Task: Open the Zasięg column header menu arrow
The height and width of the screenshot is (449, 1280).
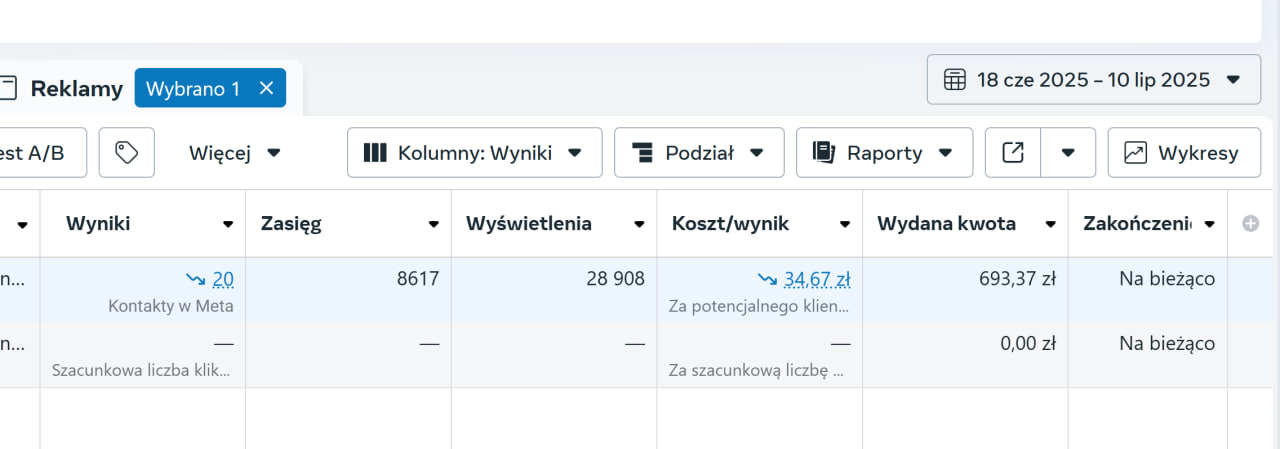Action: [x=434, y=224]
